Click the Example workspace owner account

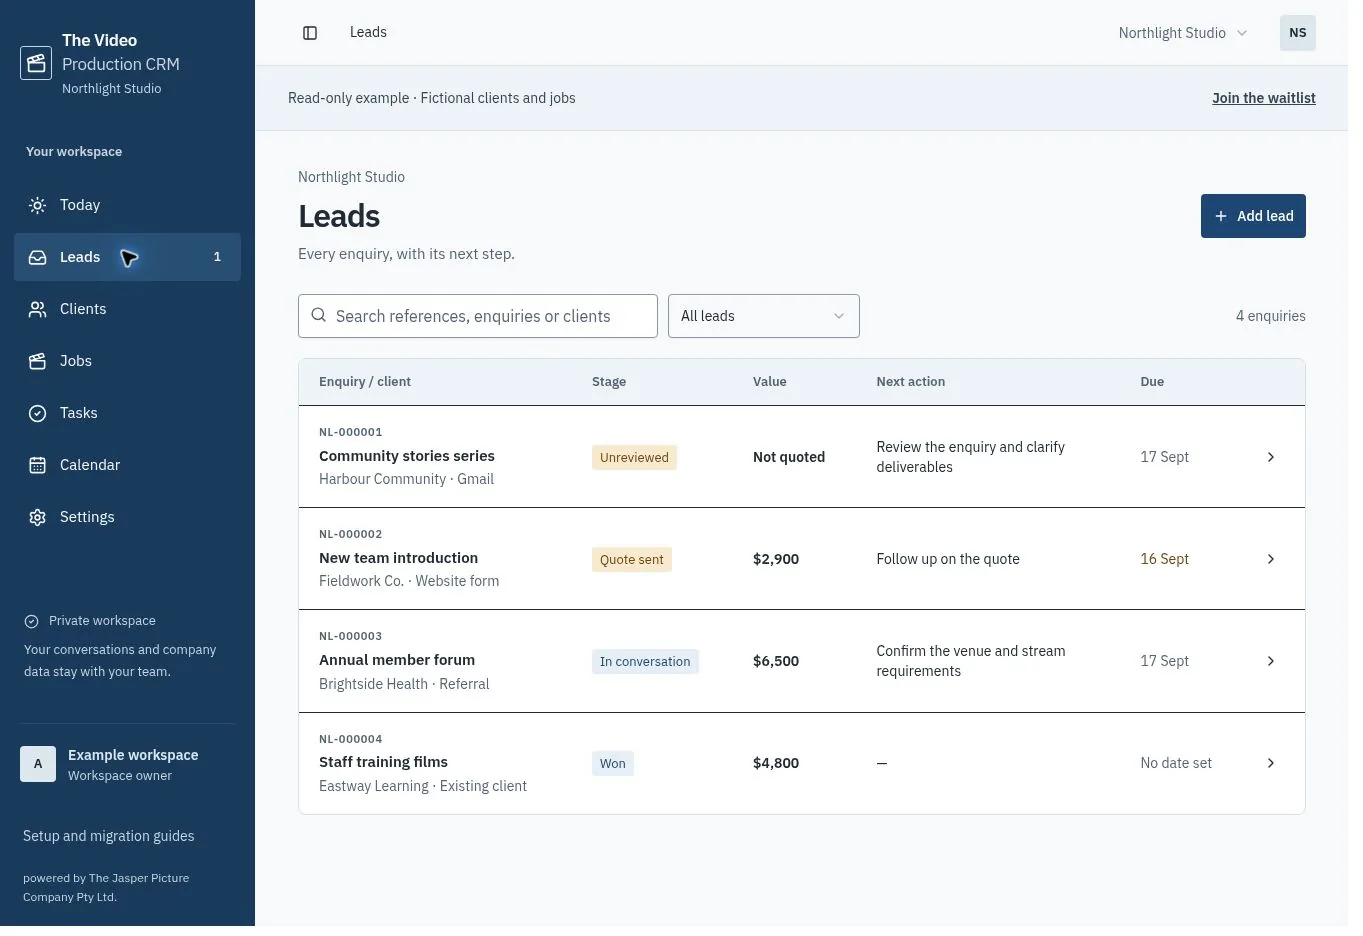pos(127,764)
